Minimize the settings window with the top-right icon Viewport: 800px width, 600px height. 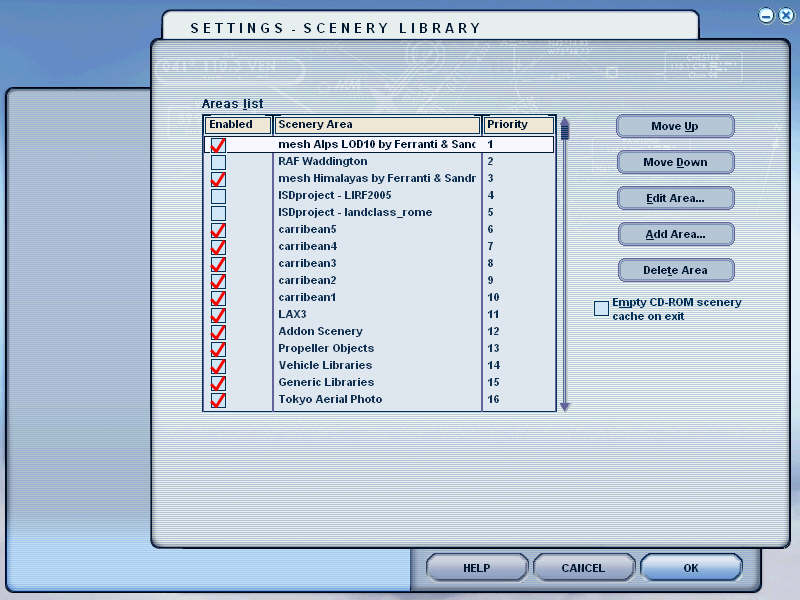pyautogui.click(x=766, y=15)
